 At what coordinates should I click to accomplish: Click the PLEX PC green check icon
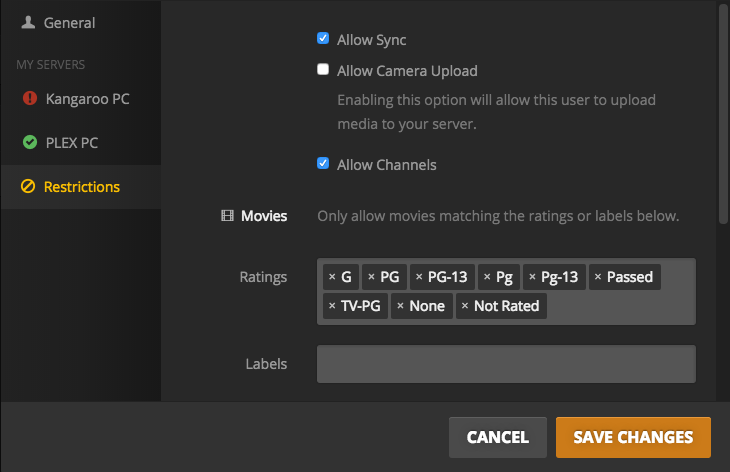(x=29, y=143)
